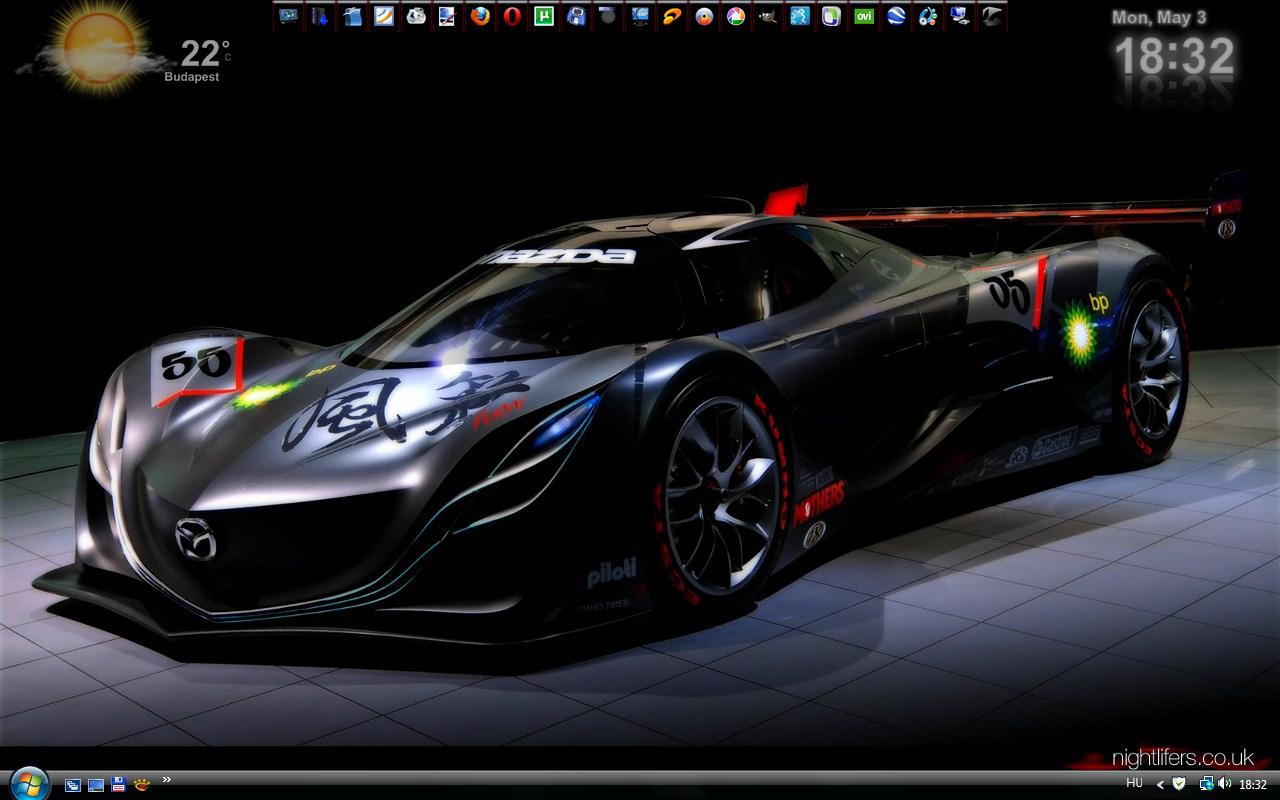Click the HU language indicator
1280x800 pixels.
tap(1134, 783)
